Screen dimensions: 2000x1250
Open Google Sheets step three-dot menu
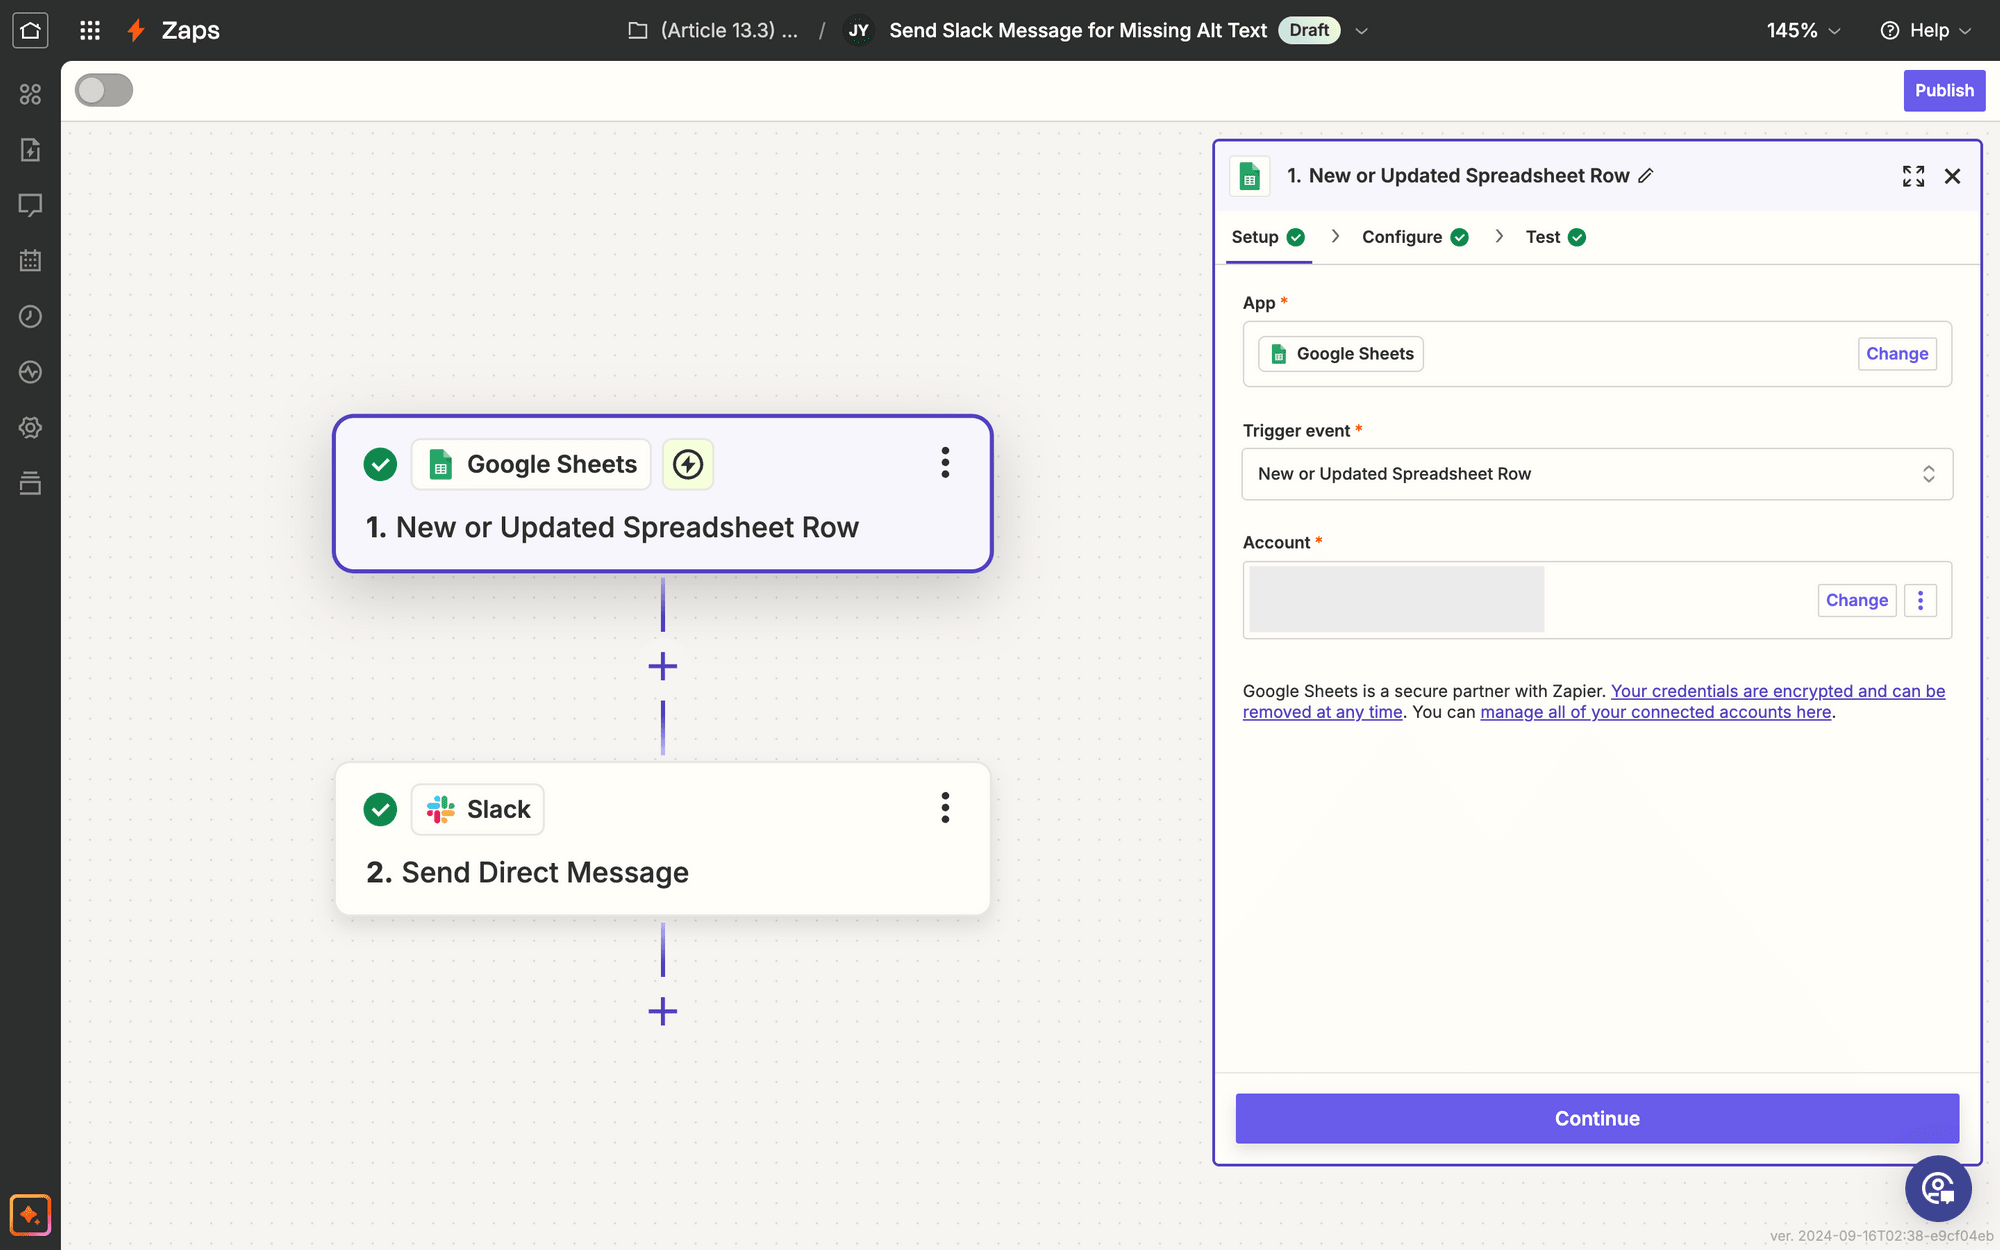(945, 462)
